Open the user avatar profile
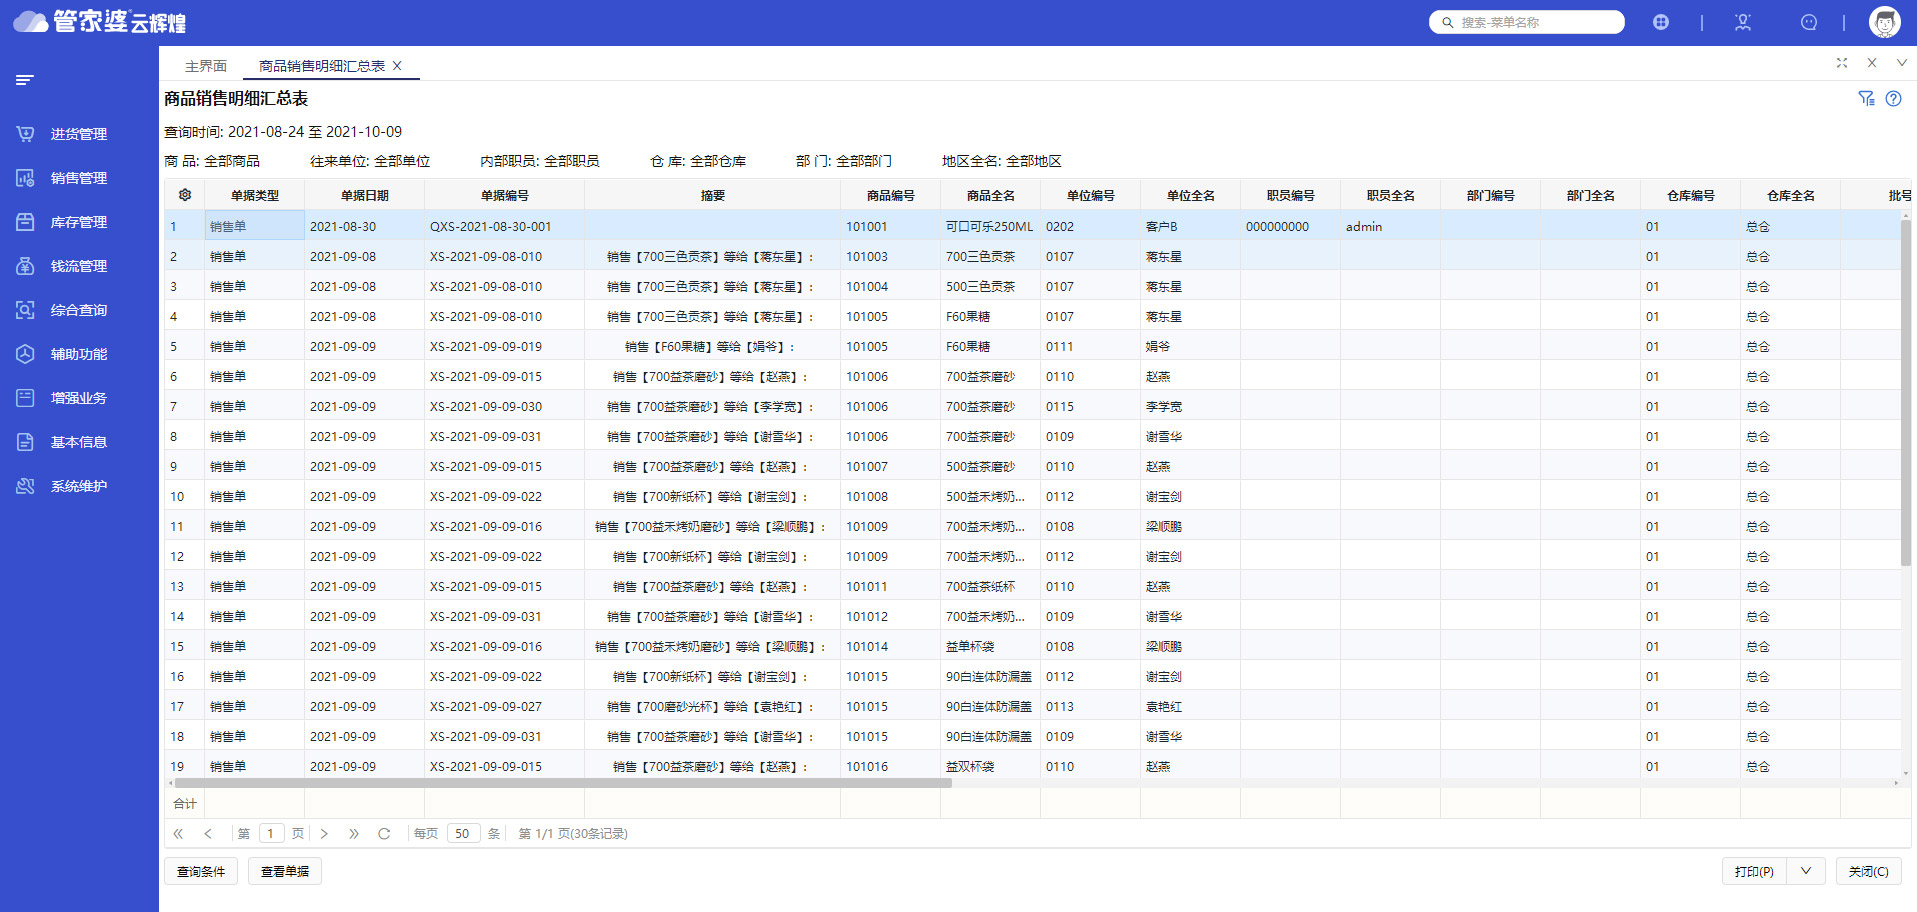The width and height of the screenshot is (1917, 912). (1884, 22)
